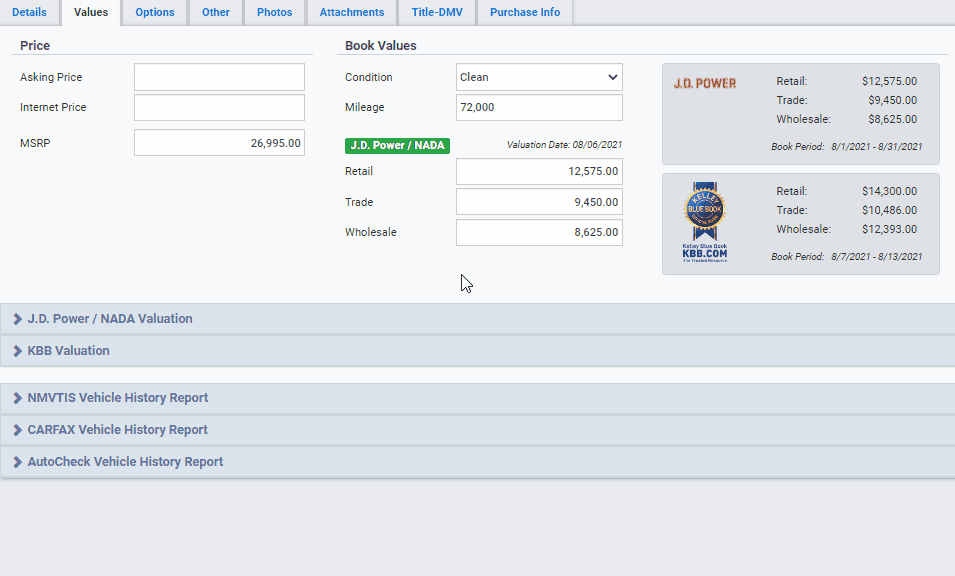
Task: Expand the AutoCheck Vehicle History Report
Action: (x=125, y=462)
